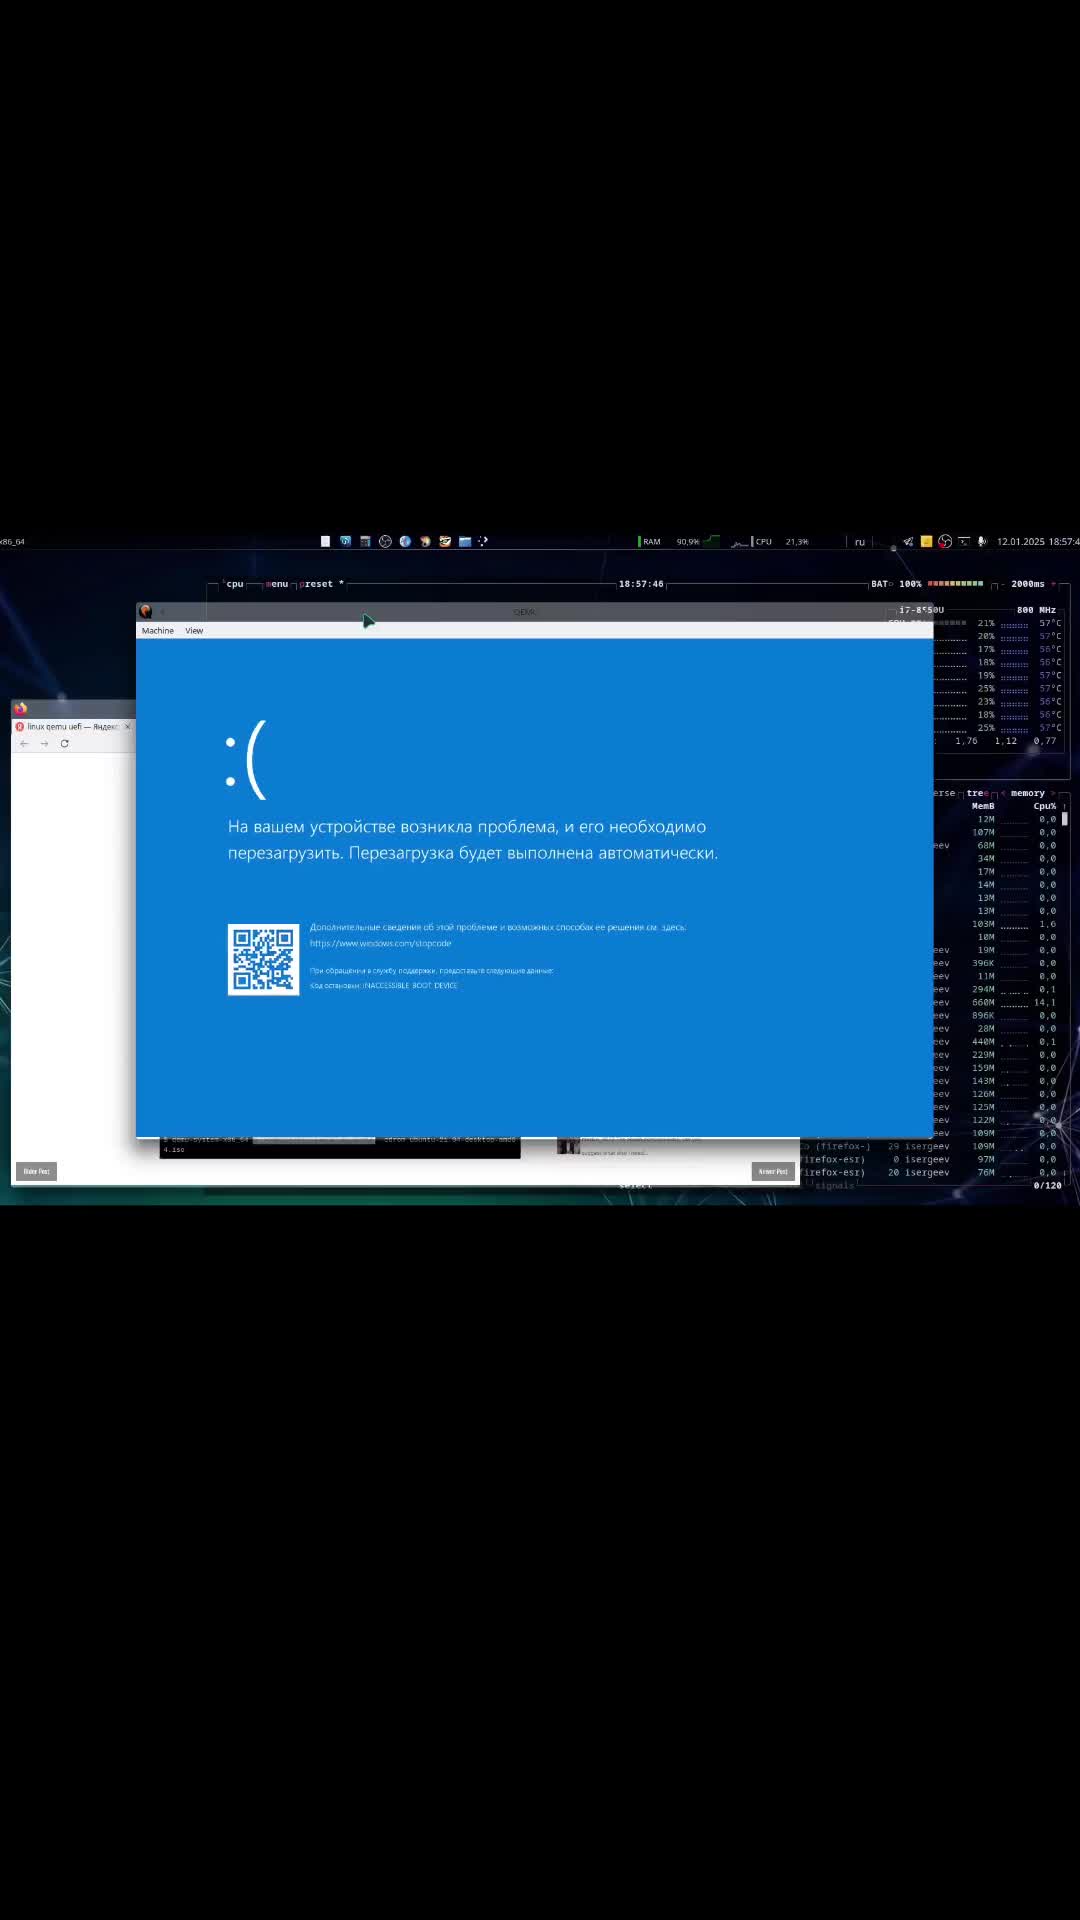Image resolution: width=1080 pixels, height=1920 pixels.
Task: Click the dark round soccer-ball icon in top panel launcher
Action: pyautogui.click(x=385, y=541)
